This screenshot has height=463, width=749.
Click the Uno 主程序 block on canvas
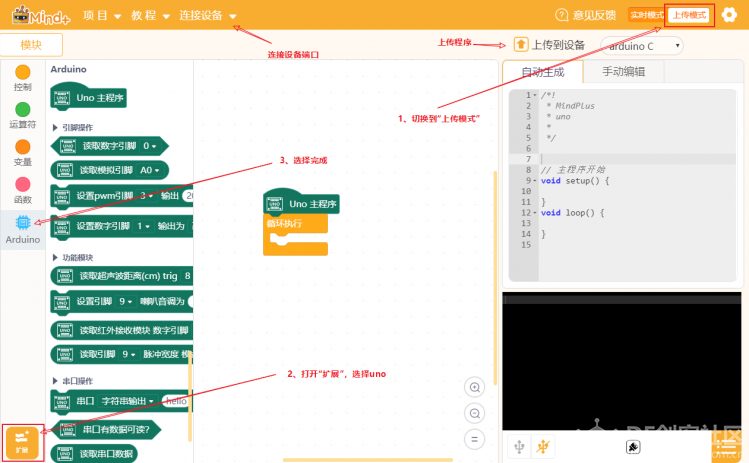[x=301, y=203]
